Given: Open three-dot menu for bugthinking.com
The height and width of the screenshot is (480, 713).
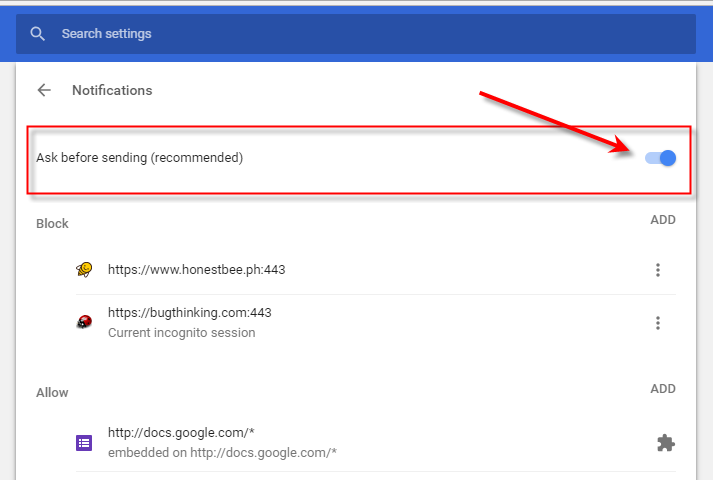Looking at the screenshot, I should 658,323.
